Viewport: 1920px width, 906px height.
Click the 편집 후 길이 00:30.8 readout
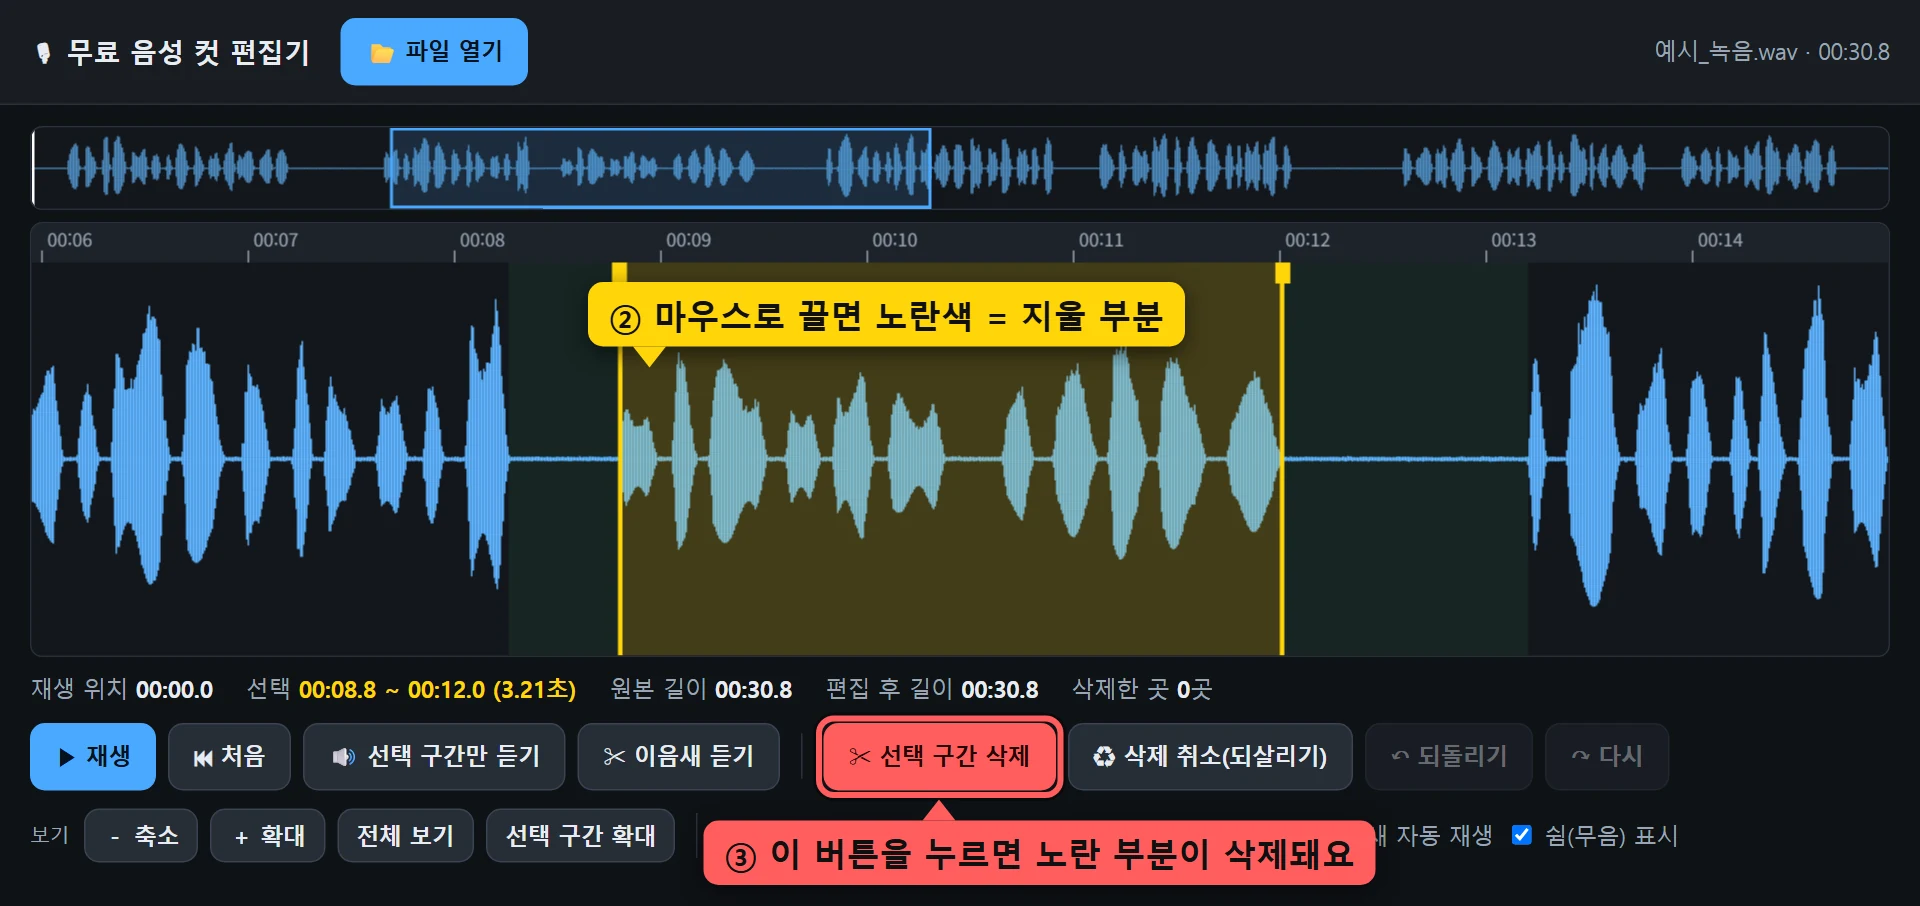click(932, 689)
